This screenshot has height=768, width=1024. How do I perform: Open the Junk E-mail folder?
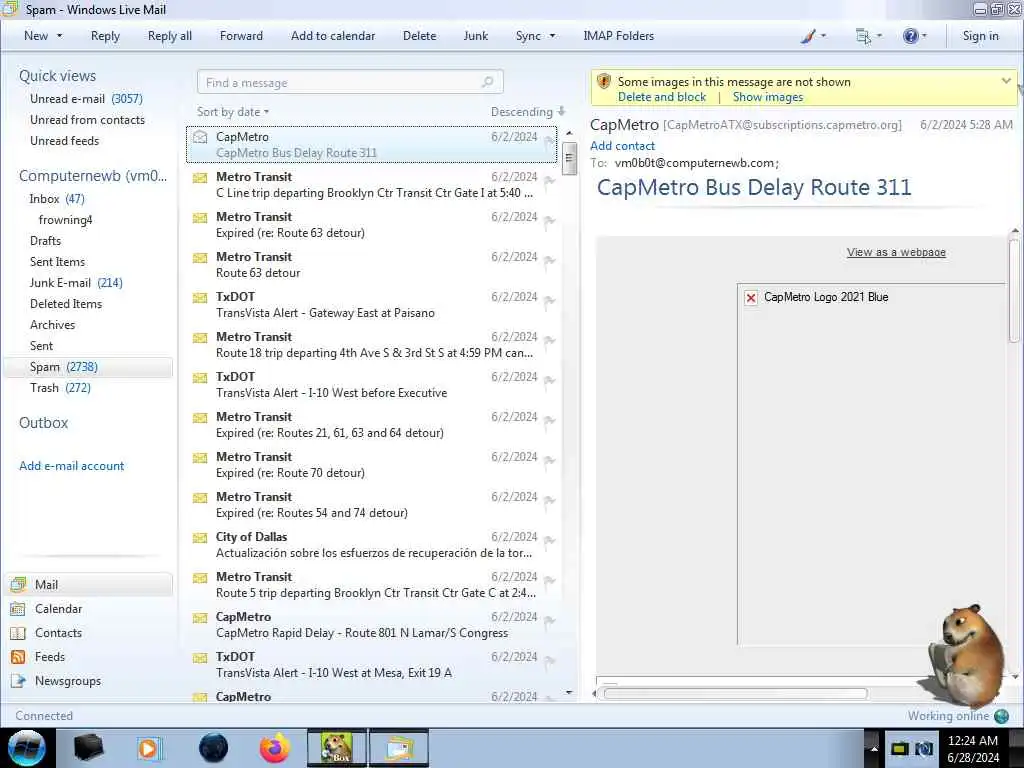76,283
